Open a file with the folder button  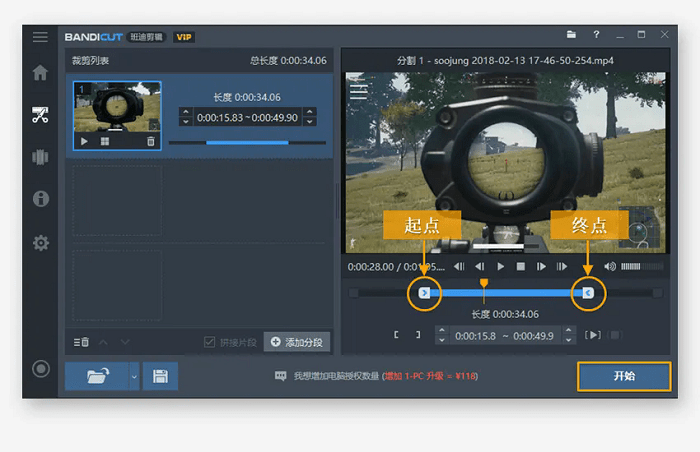pos(97,376)
